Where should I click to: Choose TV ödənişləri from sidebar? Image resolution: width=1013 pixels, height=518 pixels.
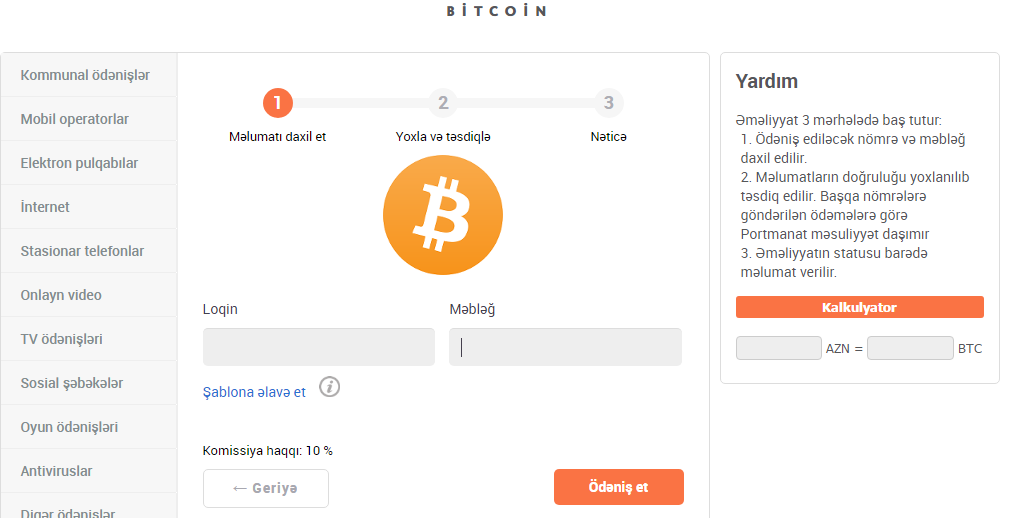coord(62,339)
